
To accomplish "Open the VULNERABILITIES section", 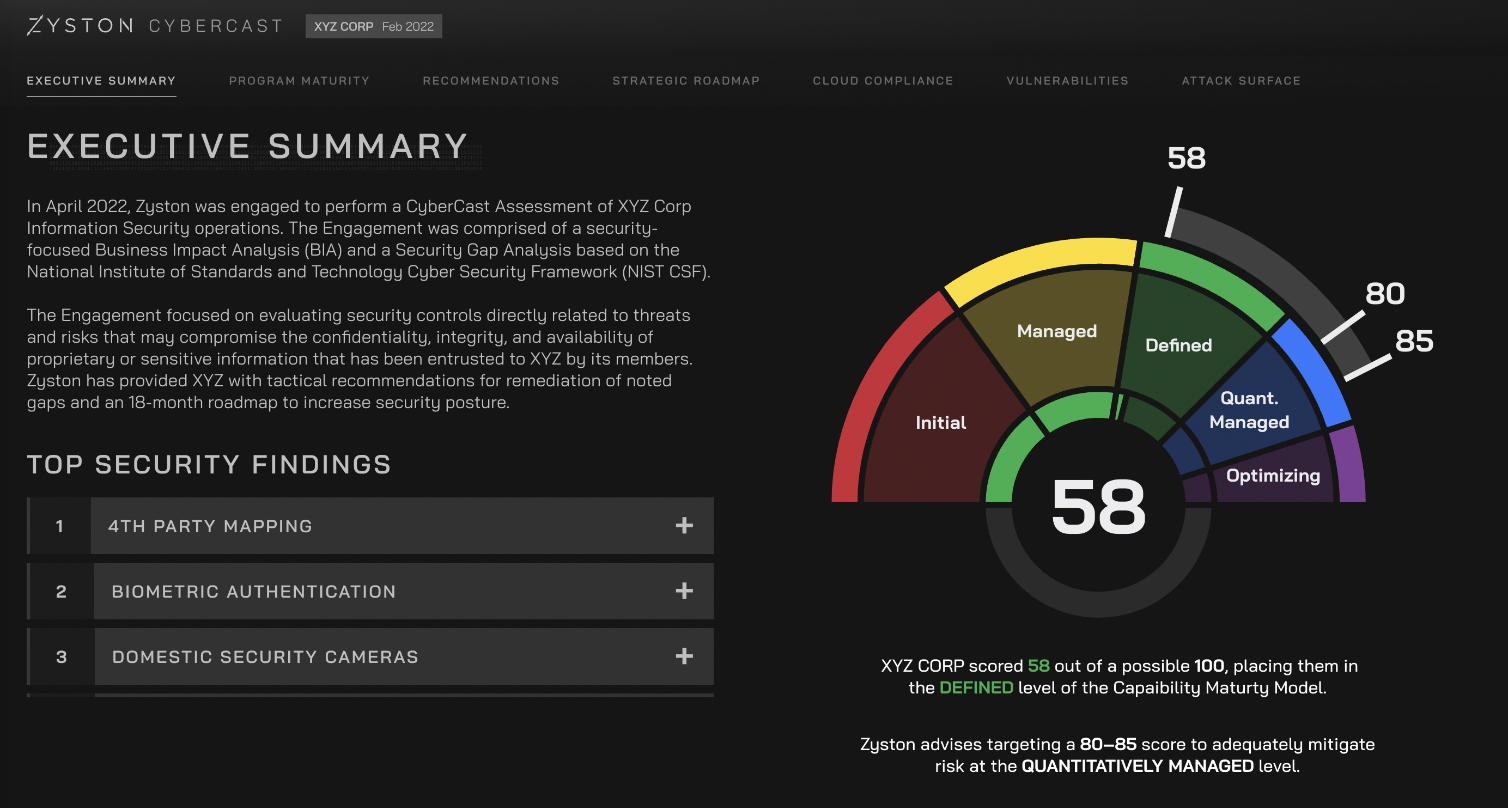I will point(1067,81).
